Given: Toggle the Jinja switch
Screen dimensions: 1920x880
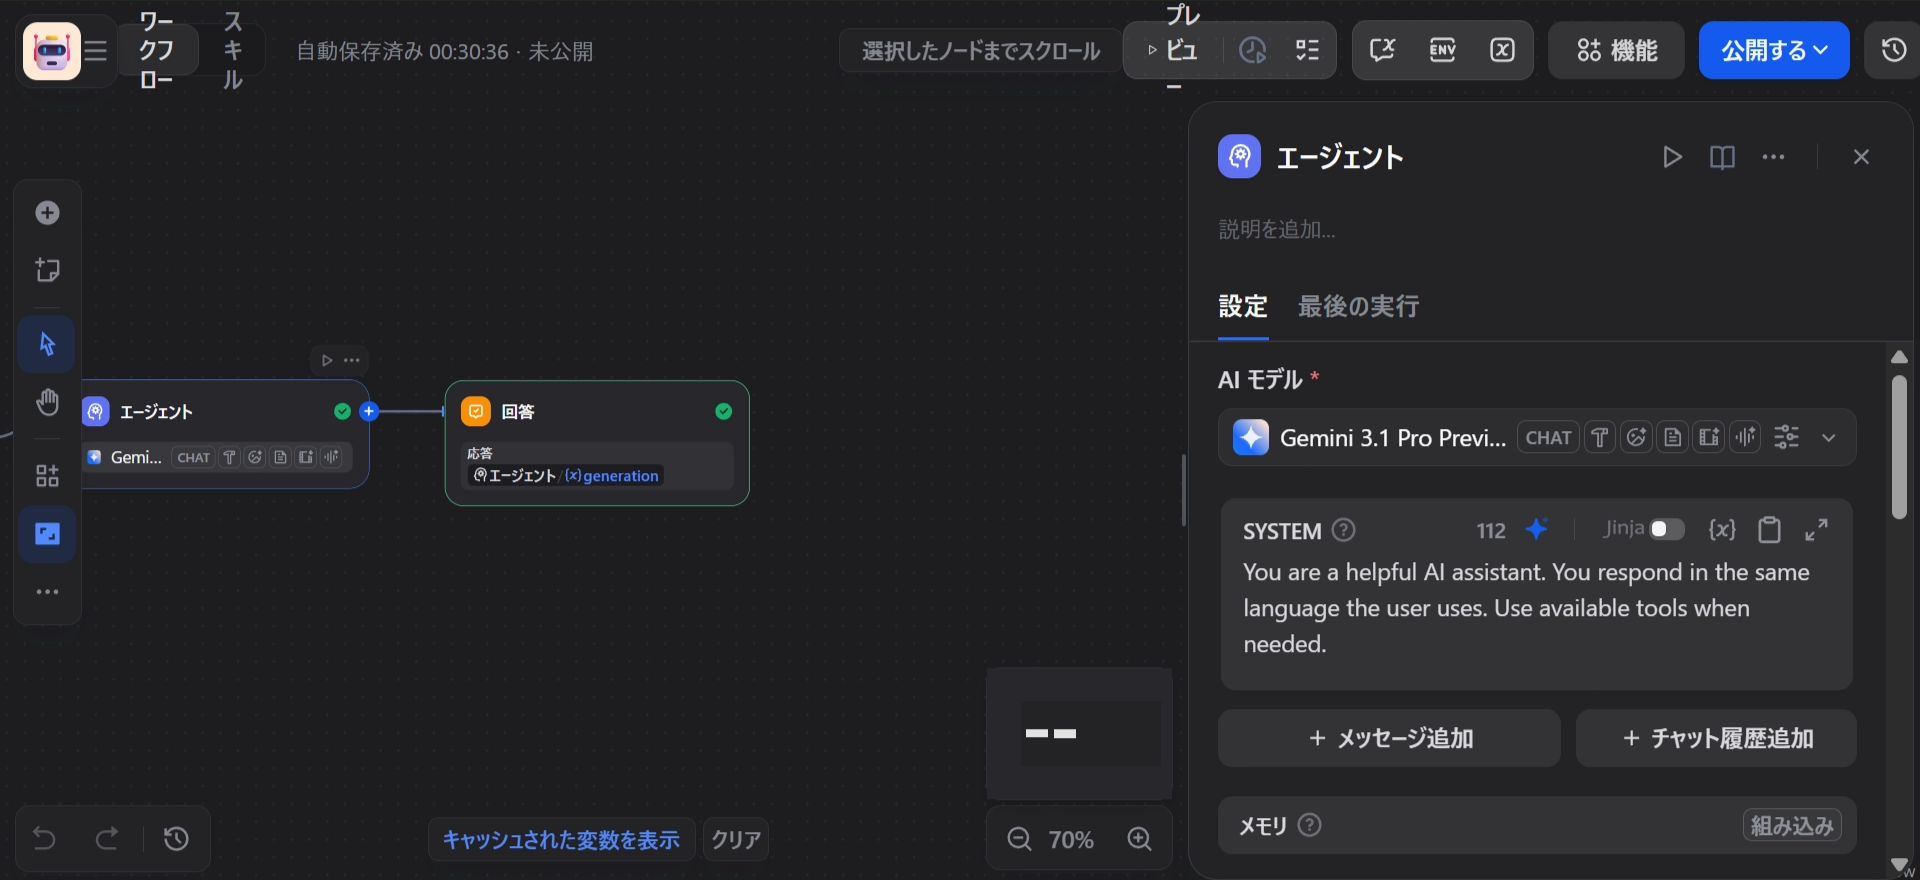Looking at the screenshot, I should (x=1667, y=529).
